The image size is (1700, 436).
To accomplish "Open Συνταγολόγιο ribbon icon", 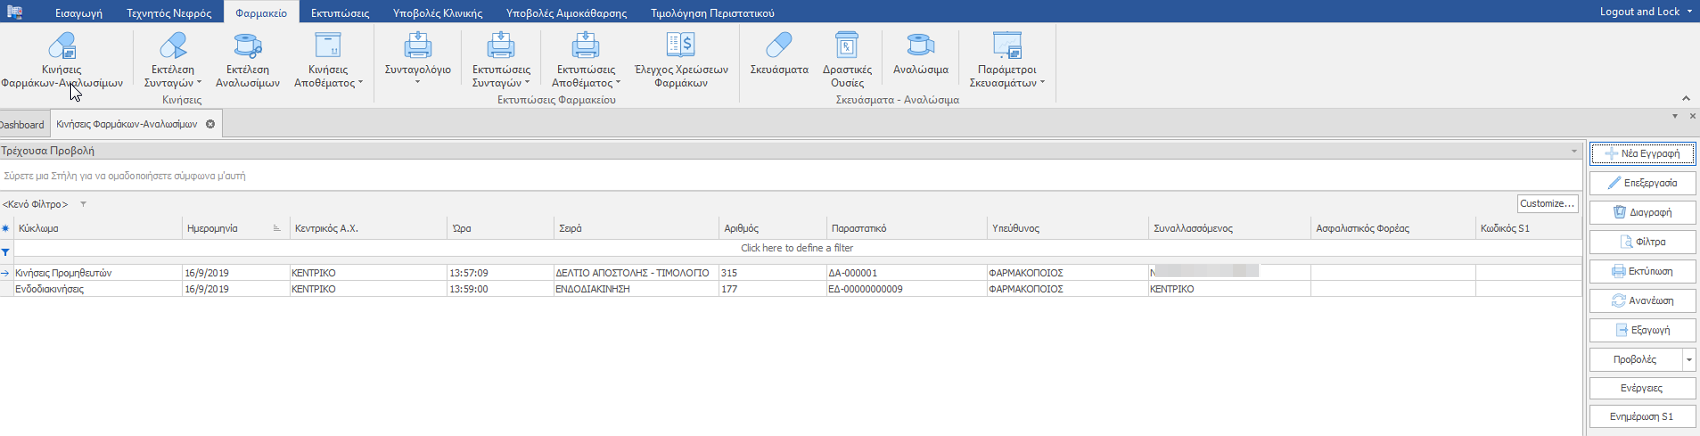I will click(x=417, y=47).
